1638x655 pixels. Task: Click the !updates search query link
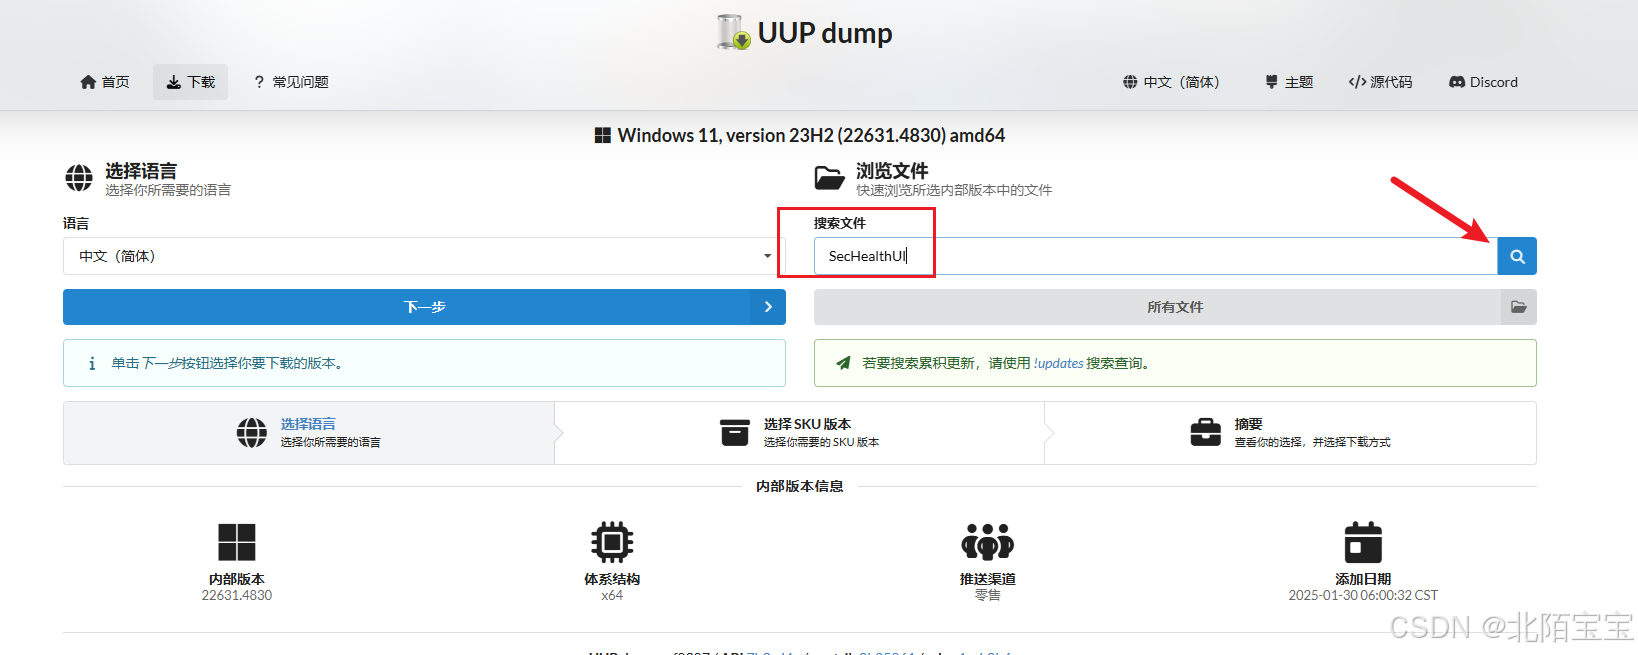1058,363
